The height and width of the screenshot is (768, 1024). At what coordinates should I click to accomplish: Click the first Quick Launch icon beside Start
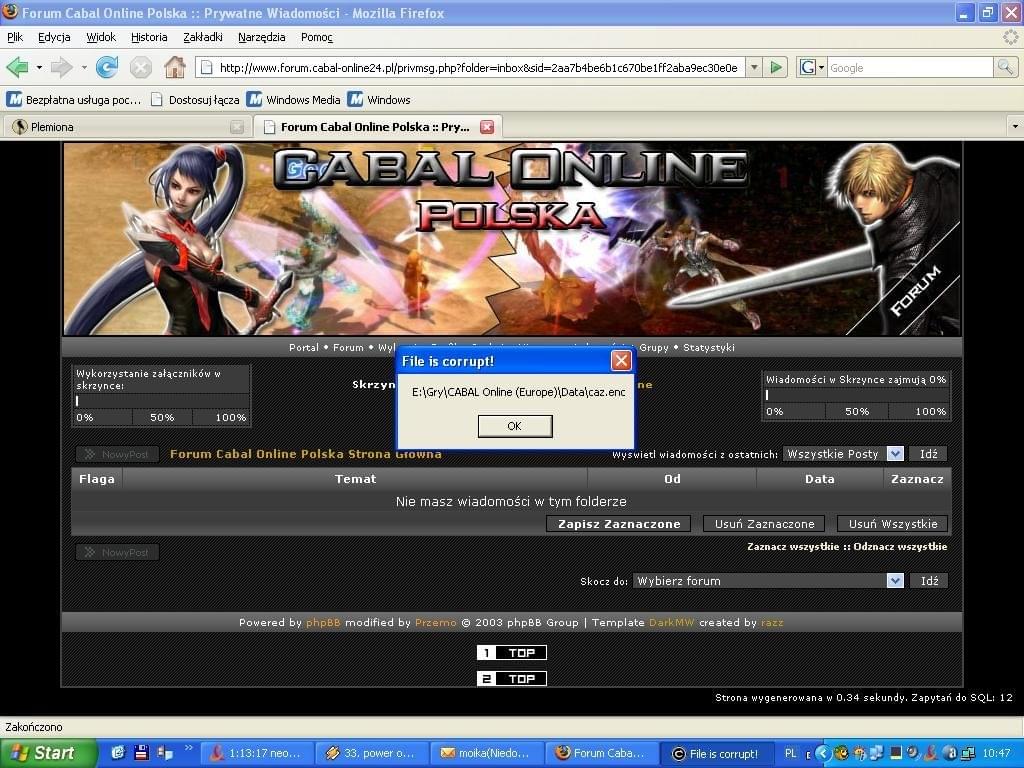click(x=118, y=753)
